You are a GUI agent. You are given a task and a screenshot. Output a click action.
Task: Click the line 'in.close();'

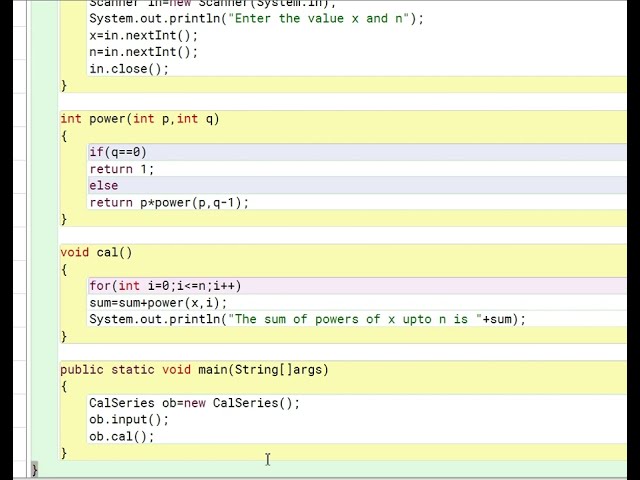(x=129, y=69)
